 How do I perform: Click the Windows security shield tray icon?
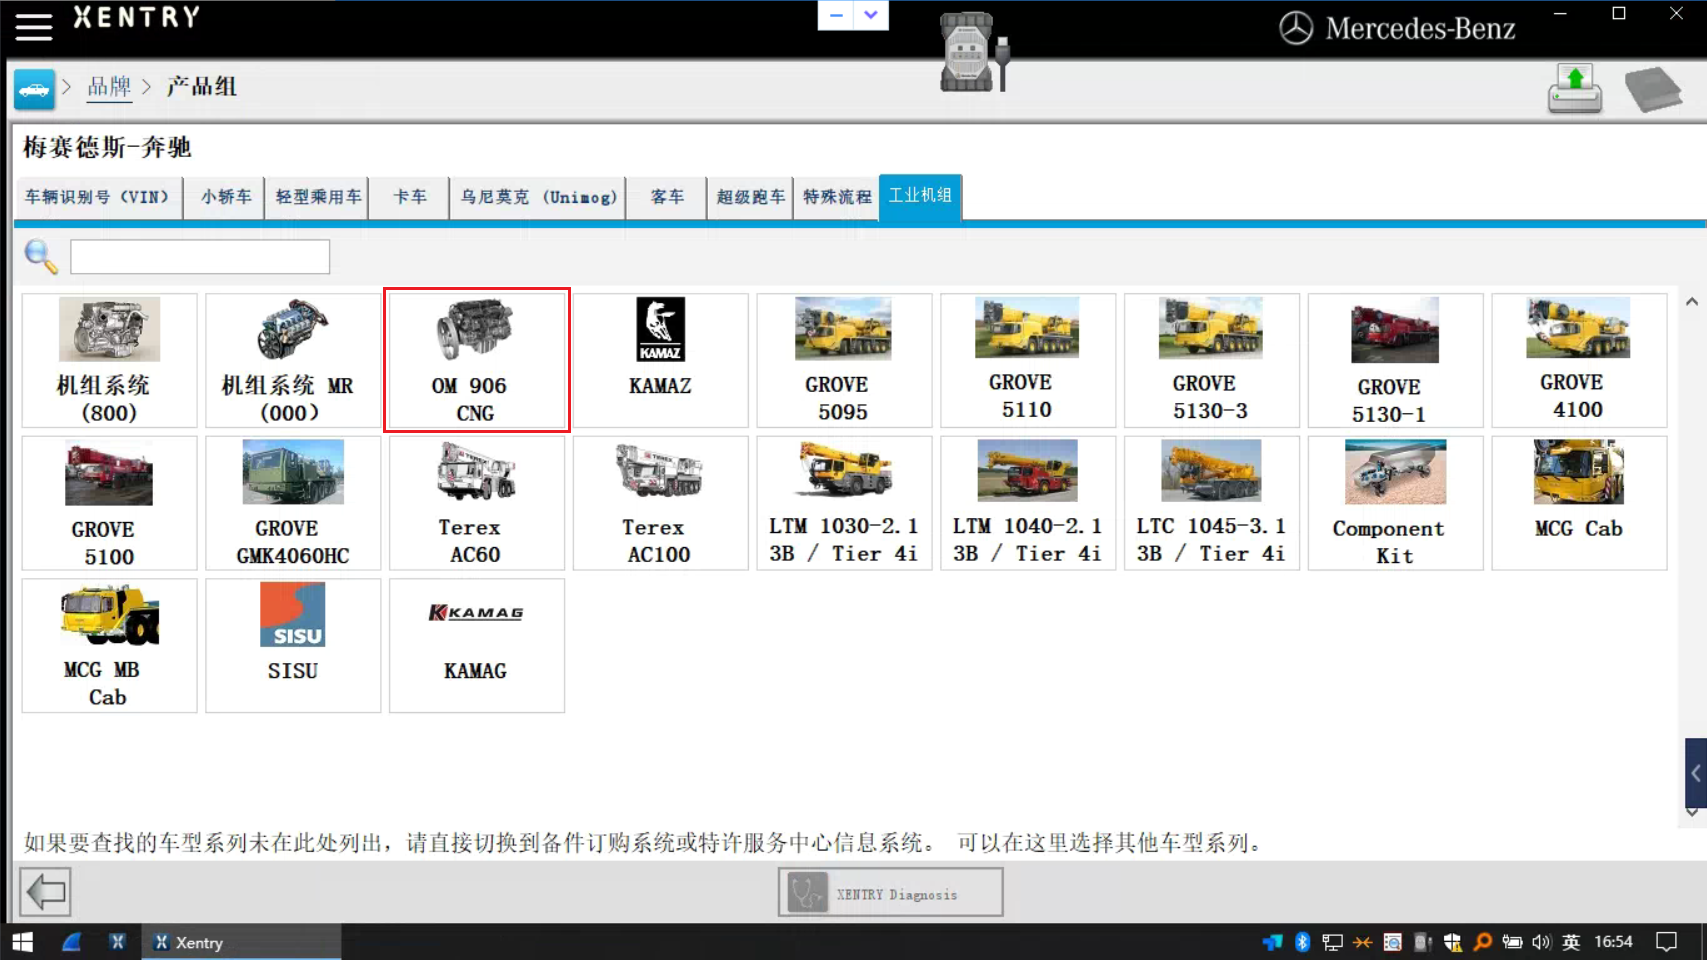(x=1452, y=942)
